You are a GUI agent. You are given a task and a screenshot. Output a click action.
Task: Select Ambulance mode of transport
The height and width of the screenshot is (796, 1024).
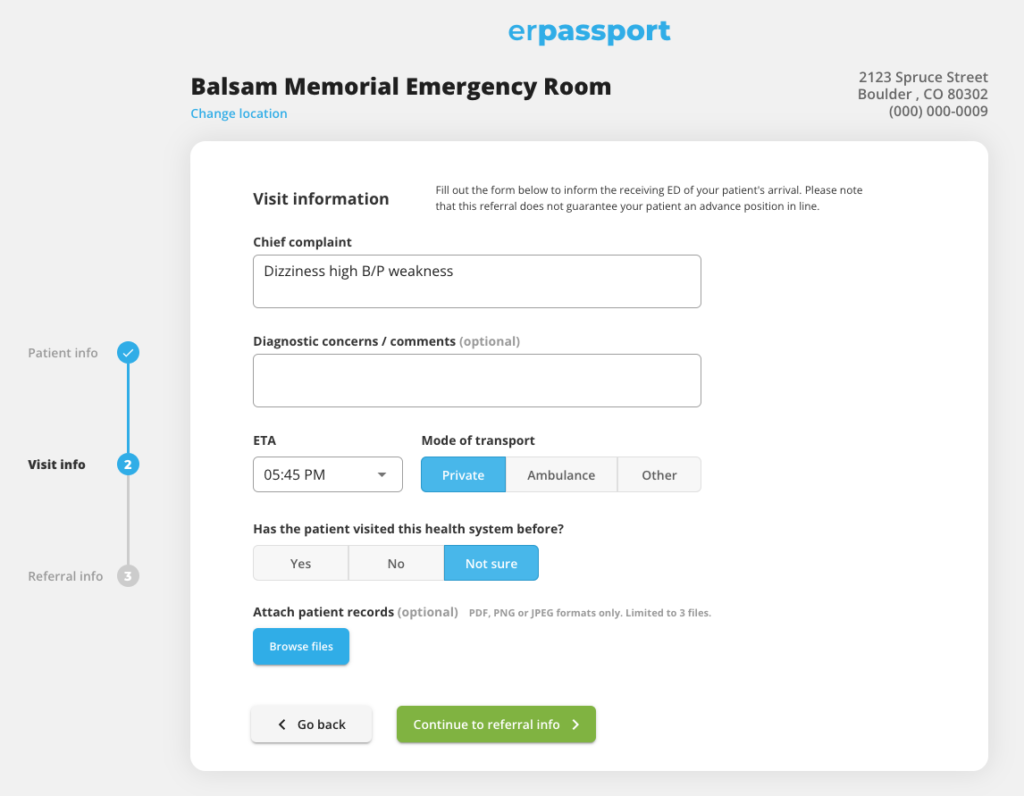[x=561, y=475]
